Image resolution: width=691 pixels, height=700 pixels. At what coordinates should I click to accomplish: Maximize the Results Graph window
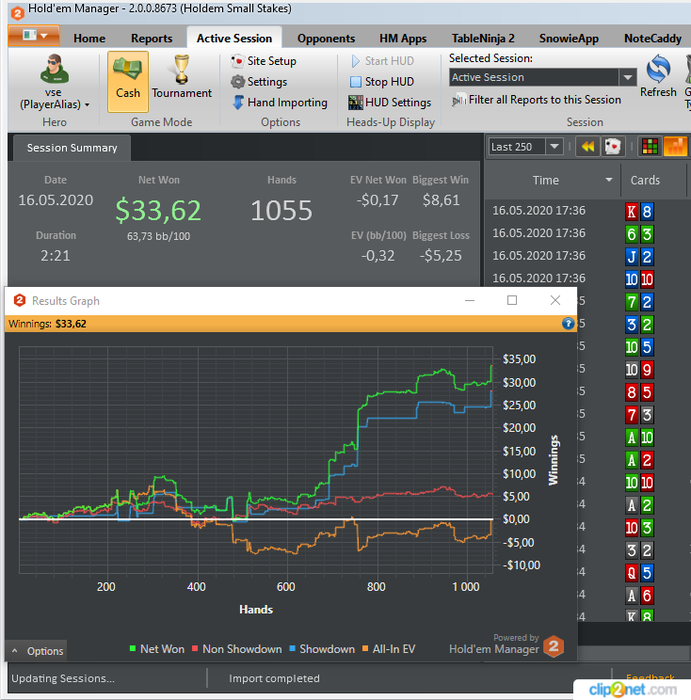pos(512,300)
